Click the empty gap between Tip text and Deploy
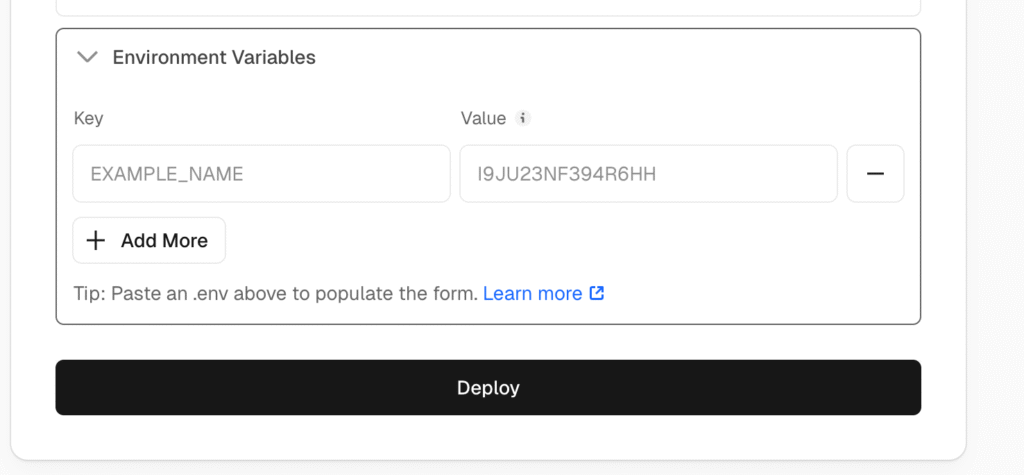This screenshot has width=1024, height=475. click(x=488, y=342)
